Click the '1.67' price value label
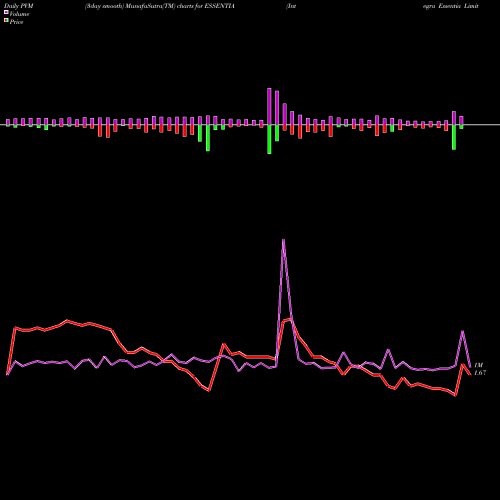Viewport: 500px width, 500px height. (480, 373)
